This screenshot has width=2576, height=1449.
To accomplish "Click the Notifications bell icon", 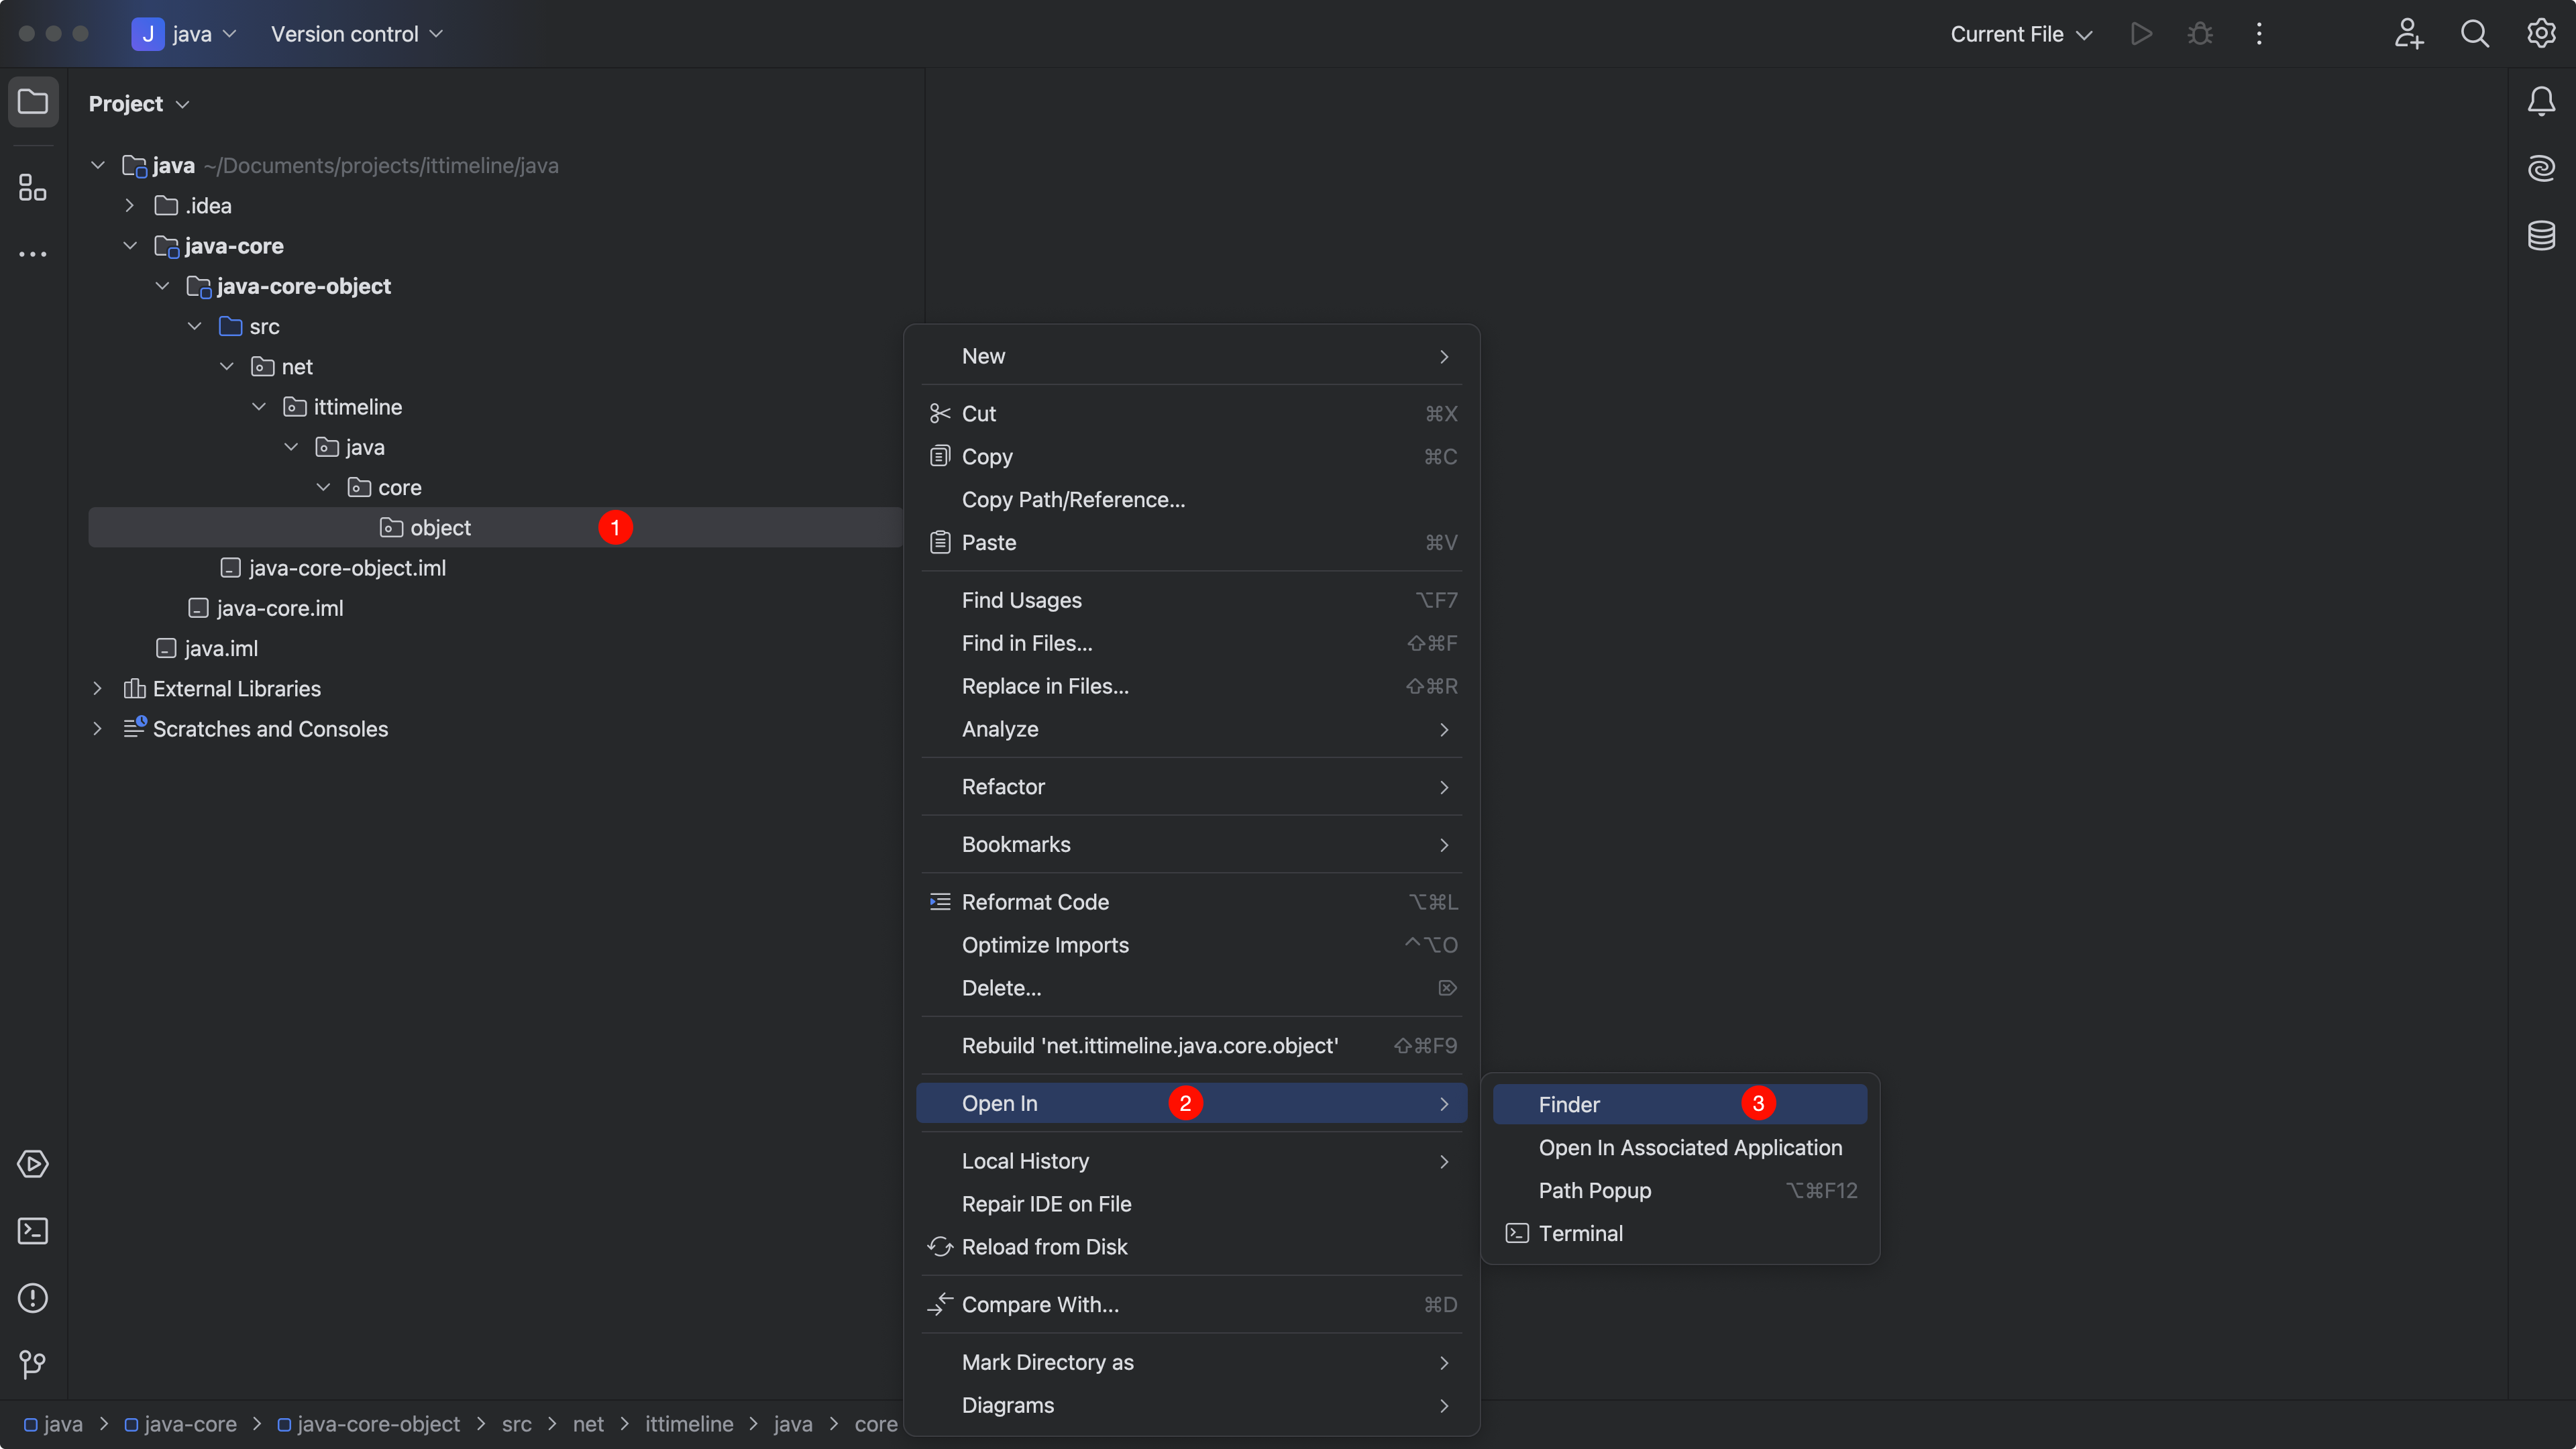I will [x=2541, y=101].
